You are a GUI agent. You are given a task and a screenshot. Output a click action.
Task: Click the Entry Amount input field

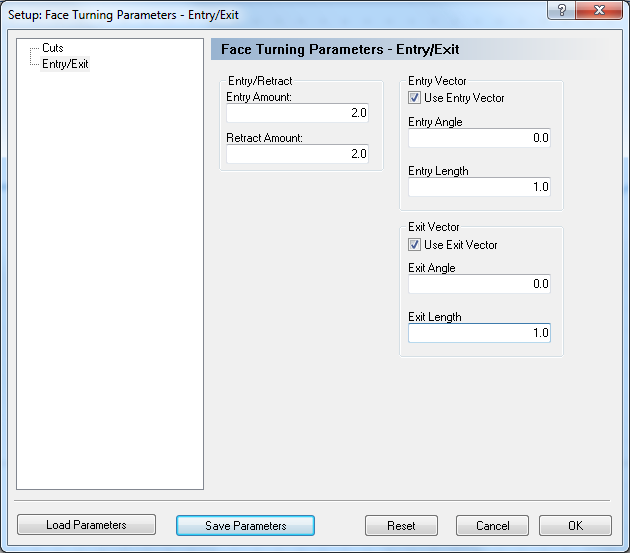[x=297, y=113]
